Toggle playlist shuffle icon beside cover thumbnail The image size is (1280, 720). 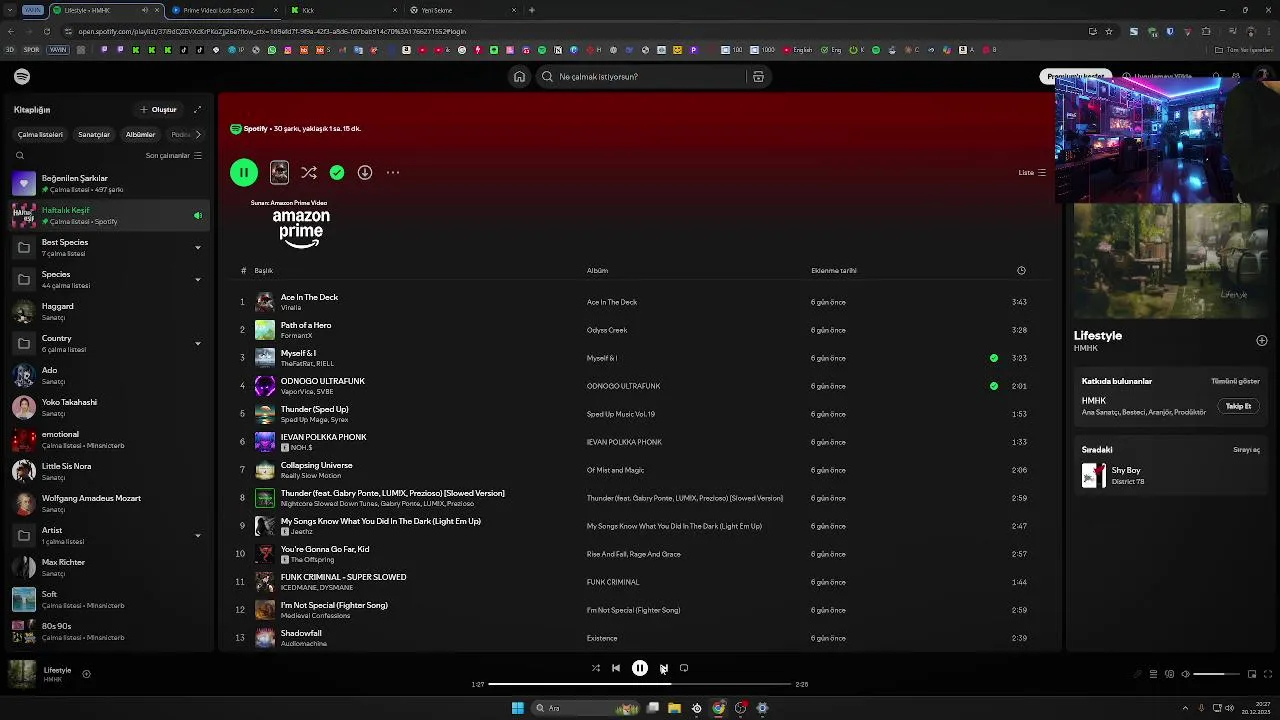309,172
